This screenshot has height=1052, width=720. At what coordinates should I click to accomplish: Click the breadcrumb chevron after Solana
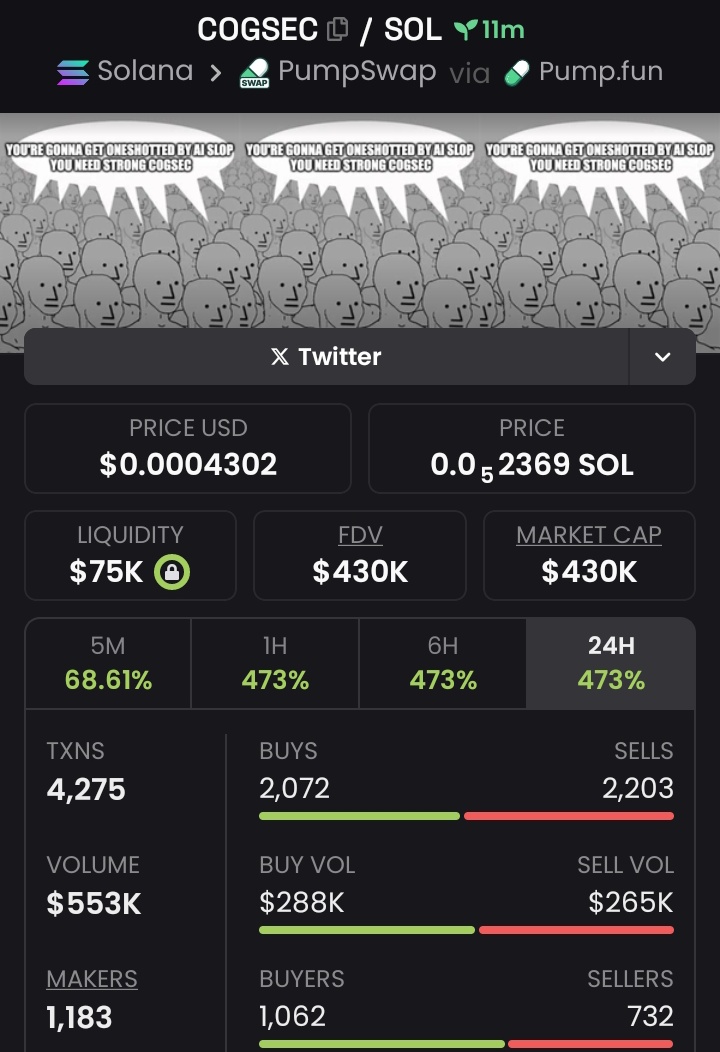(215, 72)
